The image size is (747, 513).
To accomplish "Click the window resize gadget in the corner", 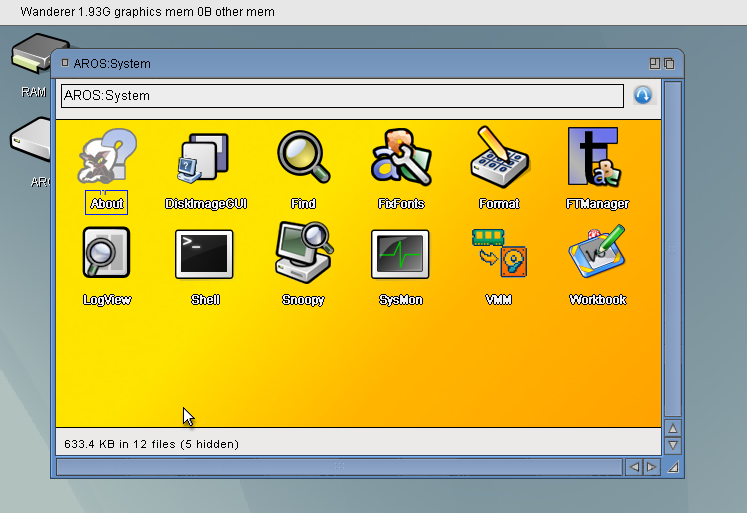I will tap(673, 467).
